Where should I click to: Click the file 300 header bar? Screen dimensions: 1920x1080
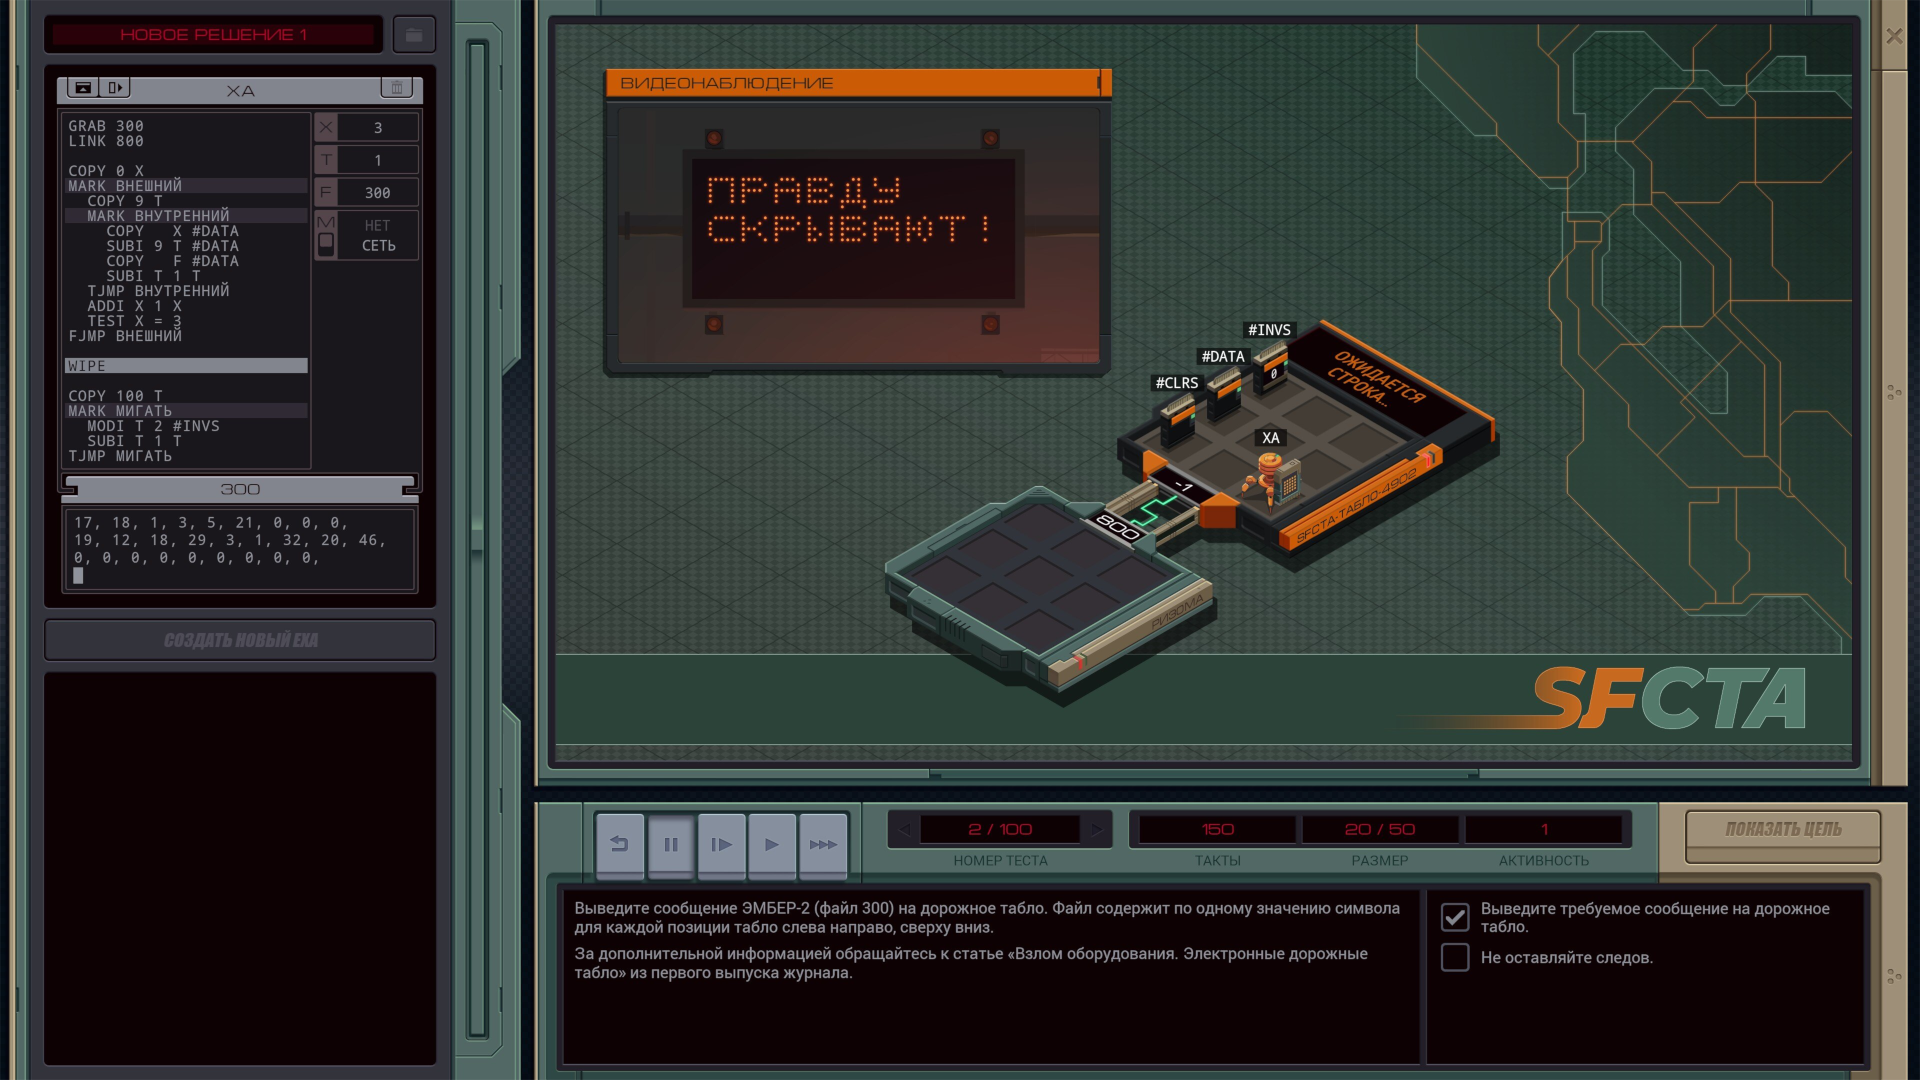pyautogui.click(x=240, y=489)
